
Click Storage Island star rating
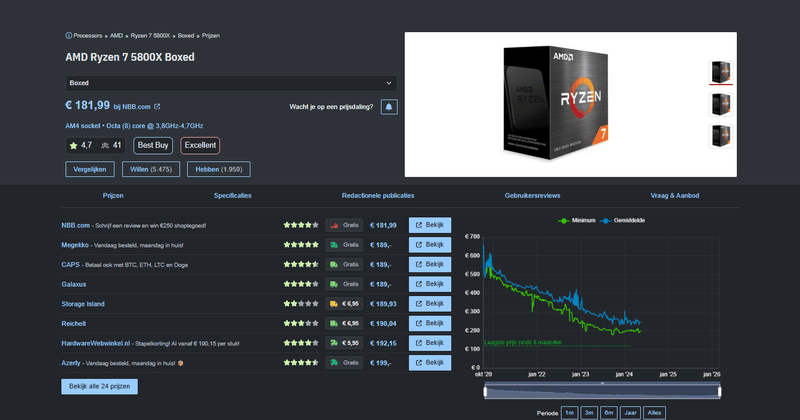click(x=301, y=304)
